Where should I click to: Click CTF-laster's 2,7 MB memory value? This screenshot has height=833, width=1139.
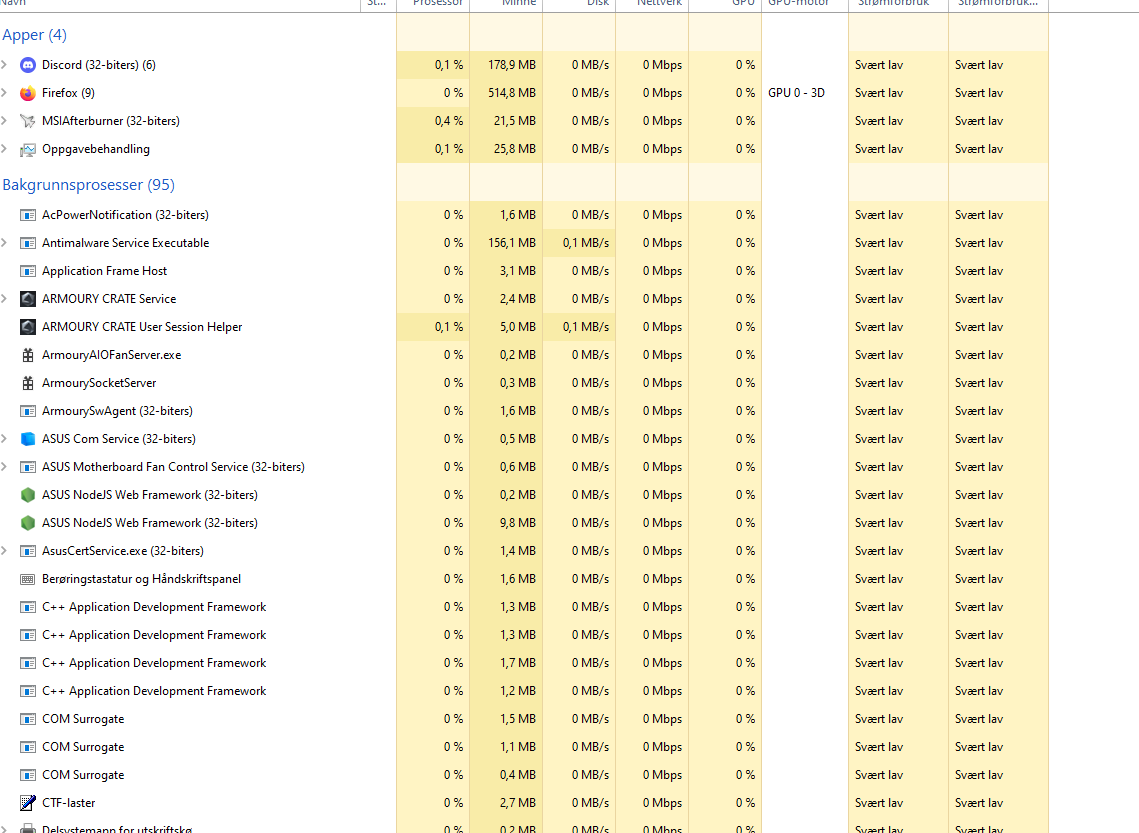[x=518, y=803]
